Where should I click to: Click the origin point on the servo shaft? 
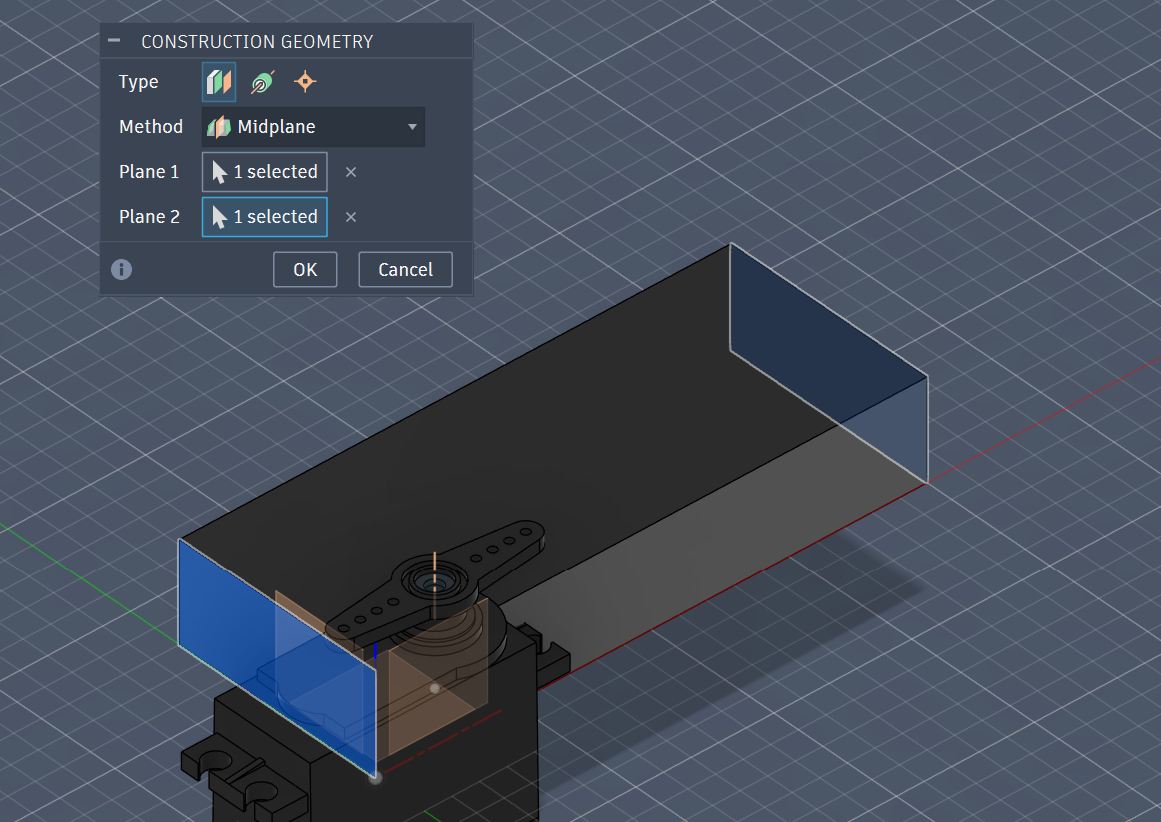pyautogui.click(x=434, y=687)
